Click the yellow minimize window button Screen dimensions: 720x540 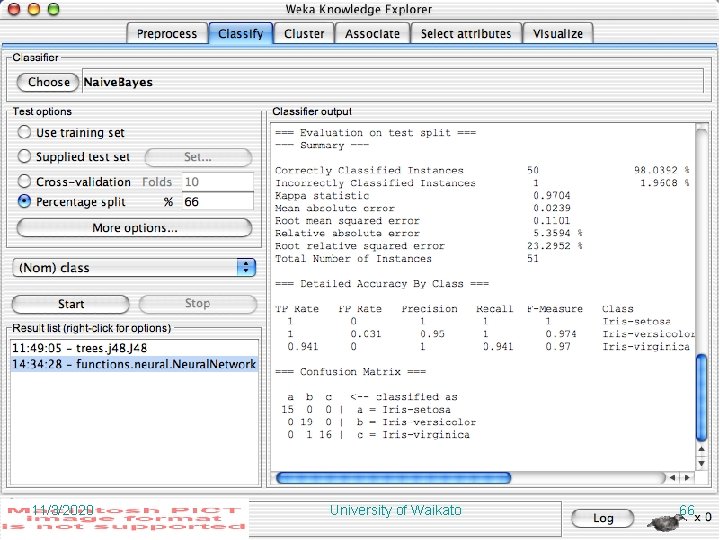[34, 9]
